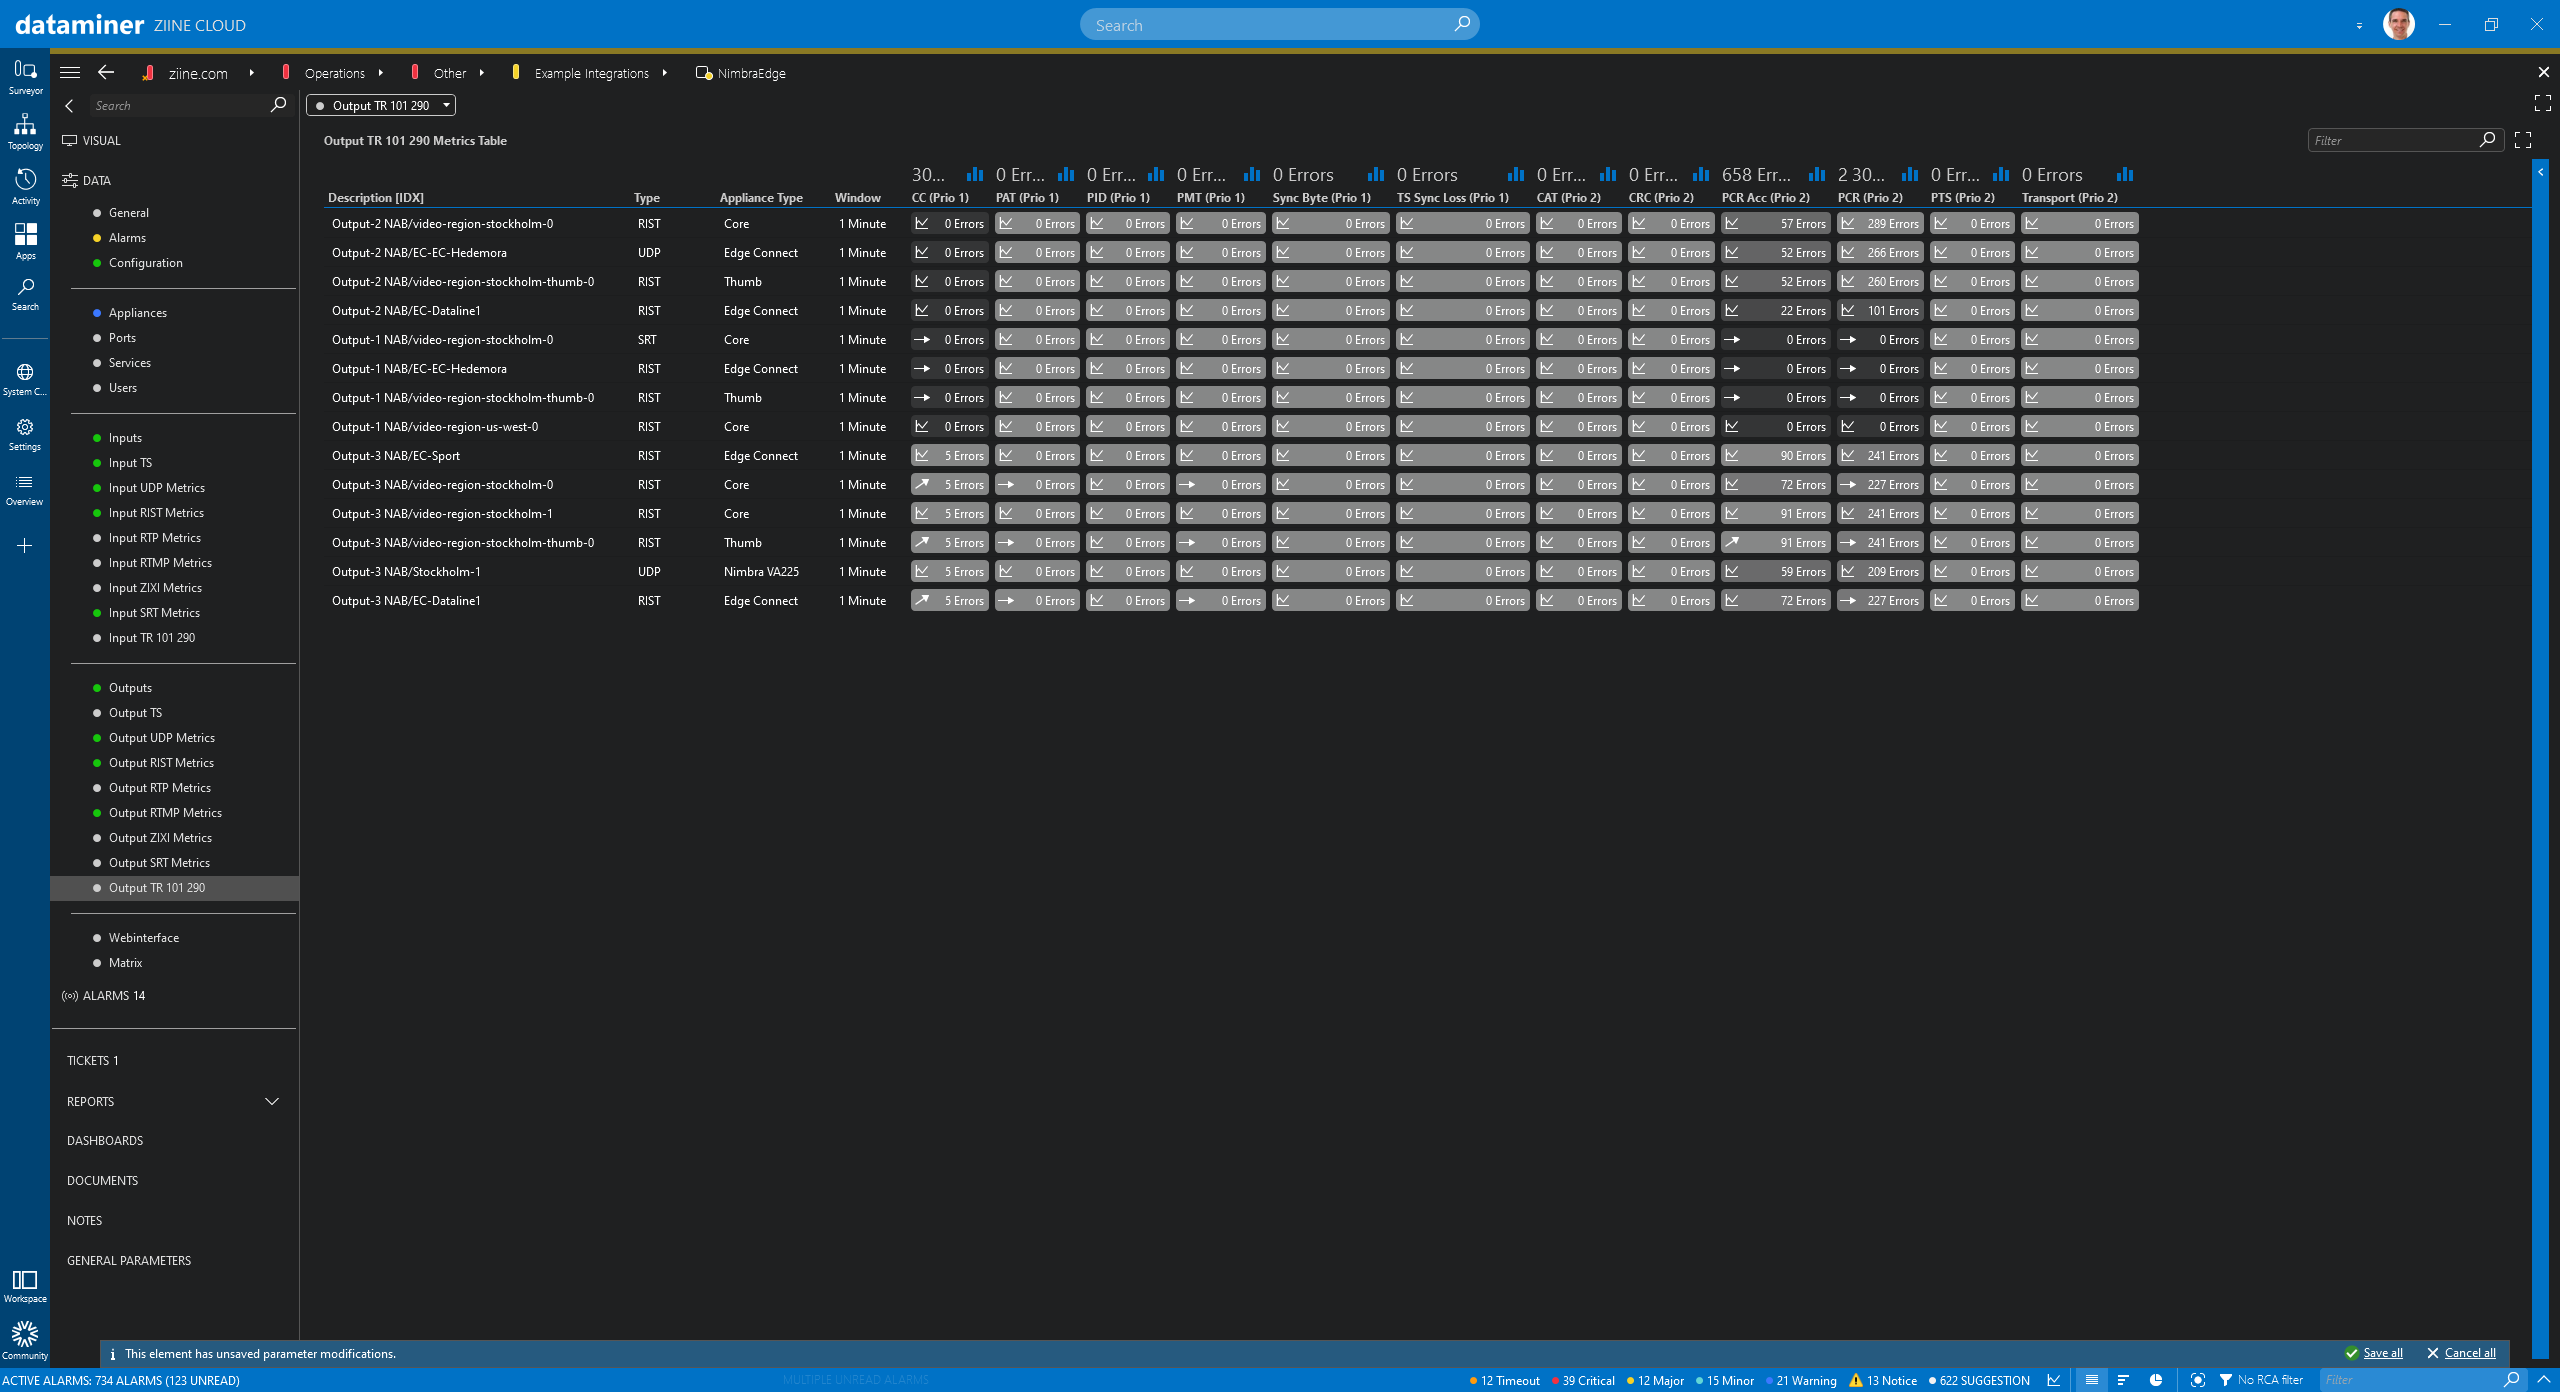
Task: Expand the Example Integrations breadcrumb arrow
Action: click(665, 73)
